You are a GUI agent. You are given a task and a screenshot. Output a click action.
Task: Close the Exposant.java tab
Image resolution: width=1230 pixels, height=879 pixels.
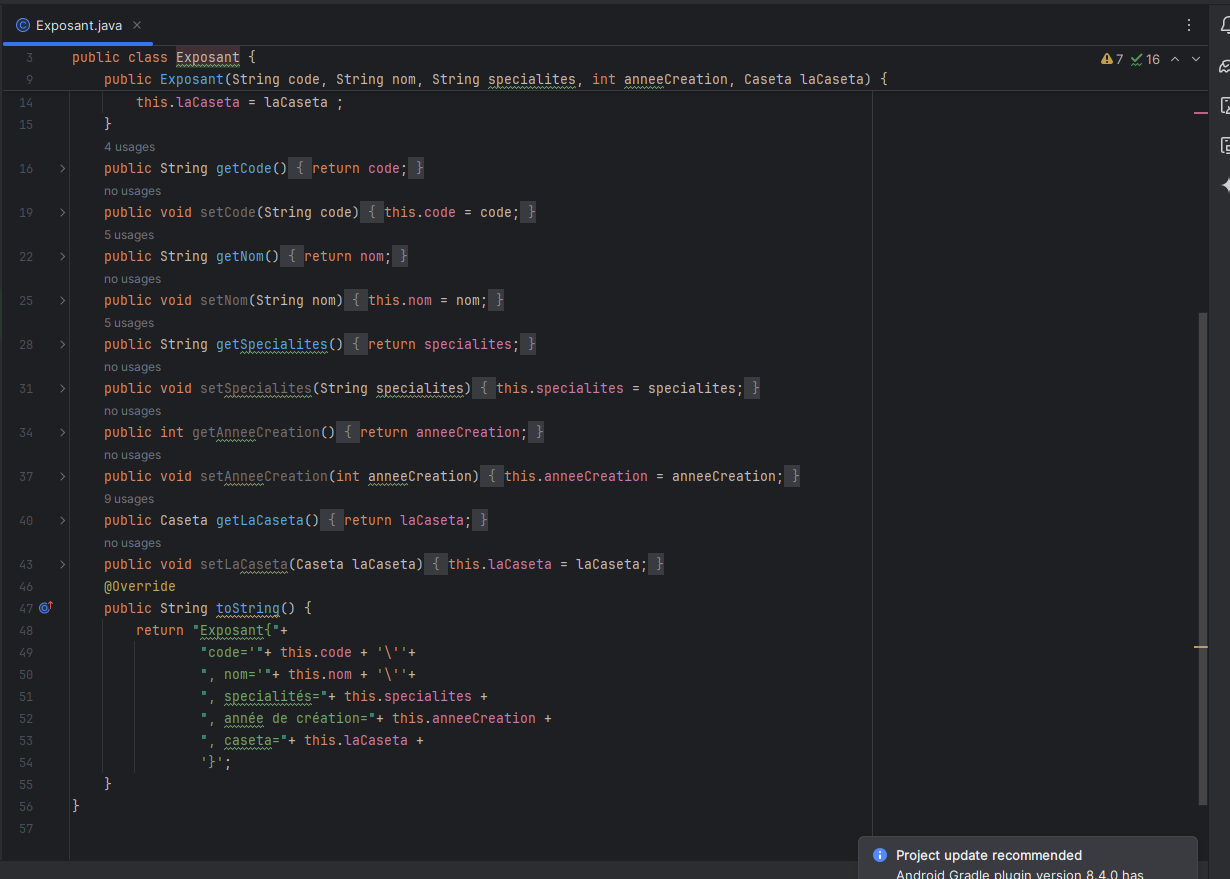click(136, 25)
